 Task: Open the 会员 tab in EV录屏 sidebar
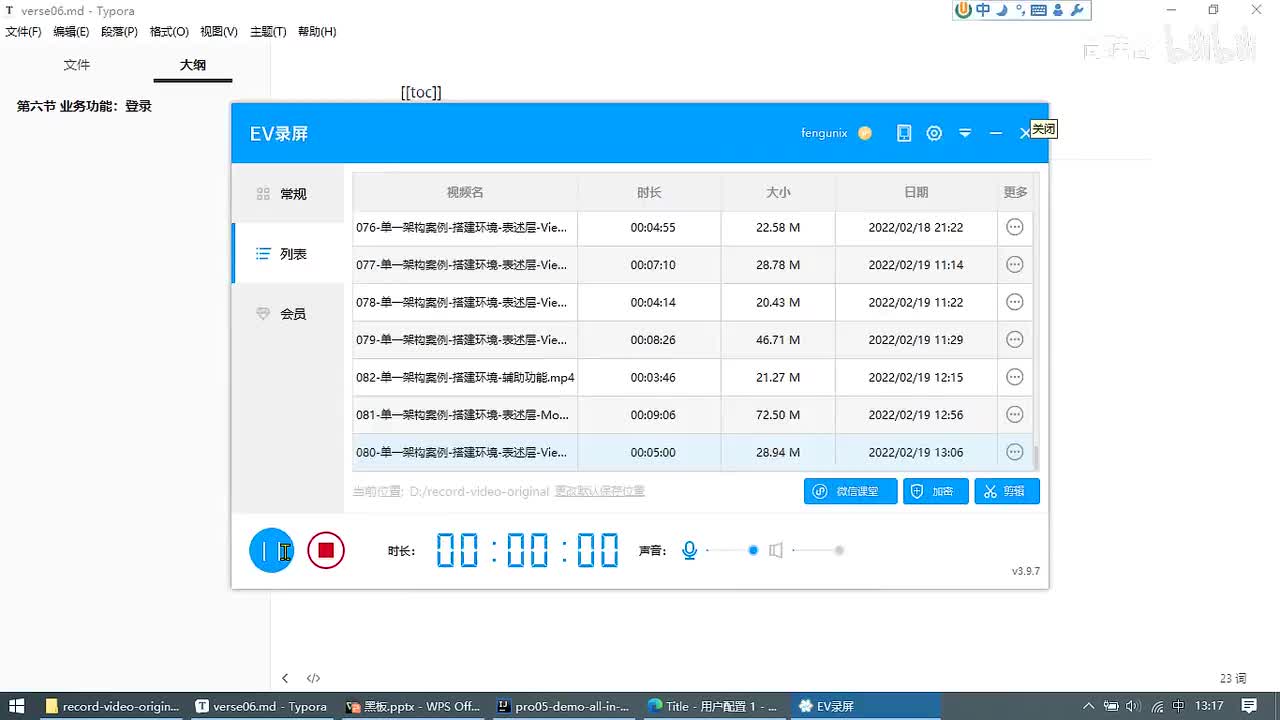(x=288, y=314)
